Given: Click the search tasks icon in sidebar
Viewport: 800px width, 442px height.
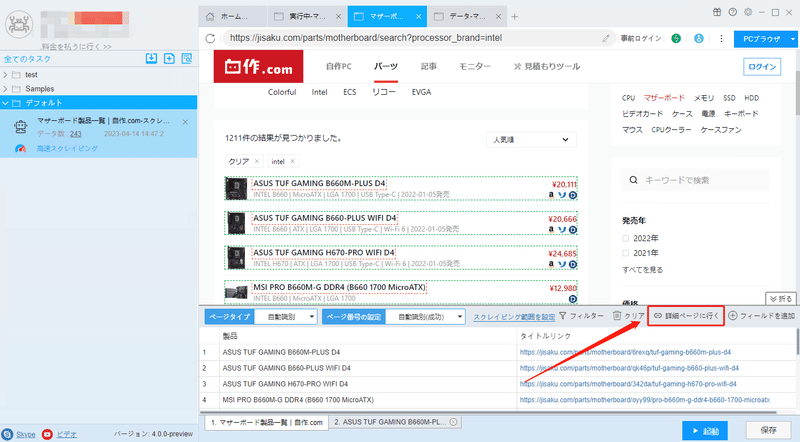Looking at the screenshot, I should click(187, 58).
